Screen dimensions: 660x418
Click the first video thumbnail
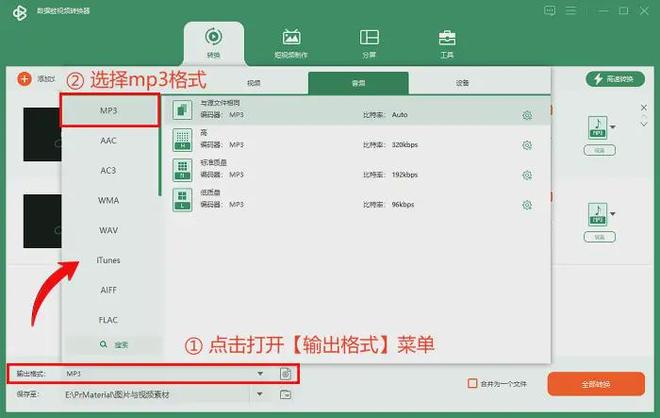point(42,134)
